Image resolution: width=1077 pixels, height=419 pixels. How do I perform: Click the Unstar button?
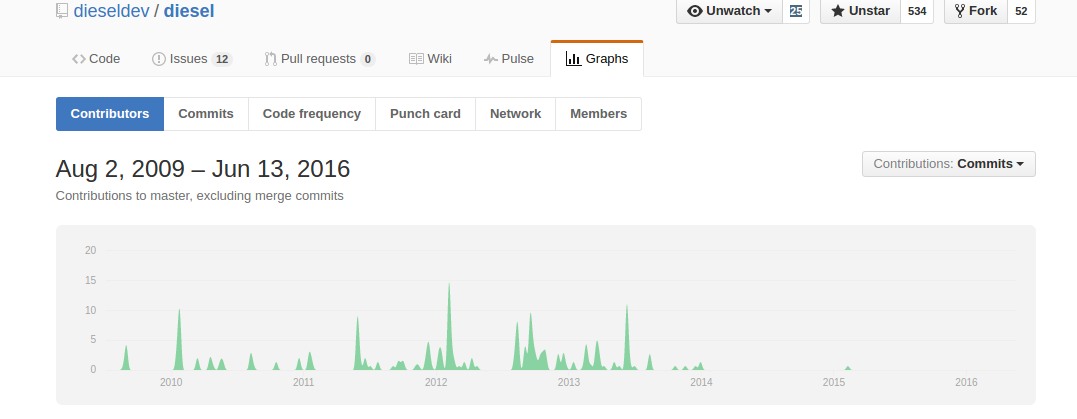pos(861,11)
